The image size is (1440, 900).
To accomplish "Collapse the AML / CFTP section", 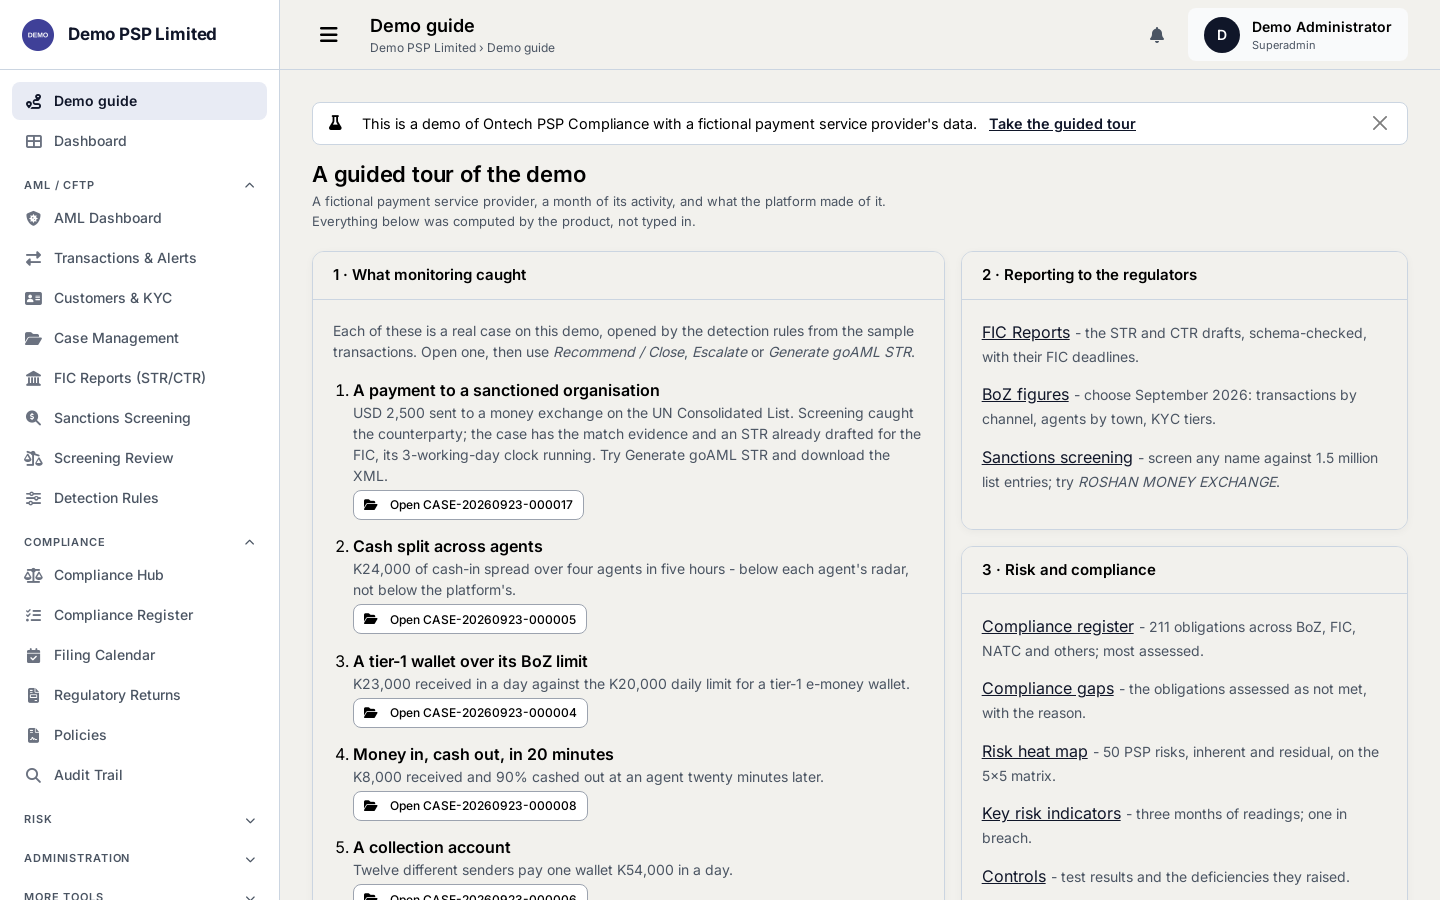I will (x=250, y=185).
